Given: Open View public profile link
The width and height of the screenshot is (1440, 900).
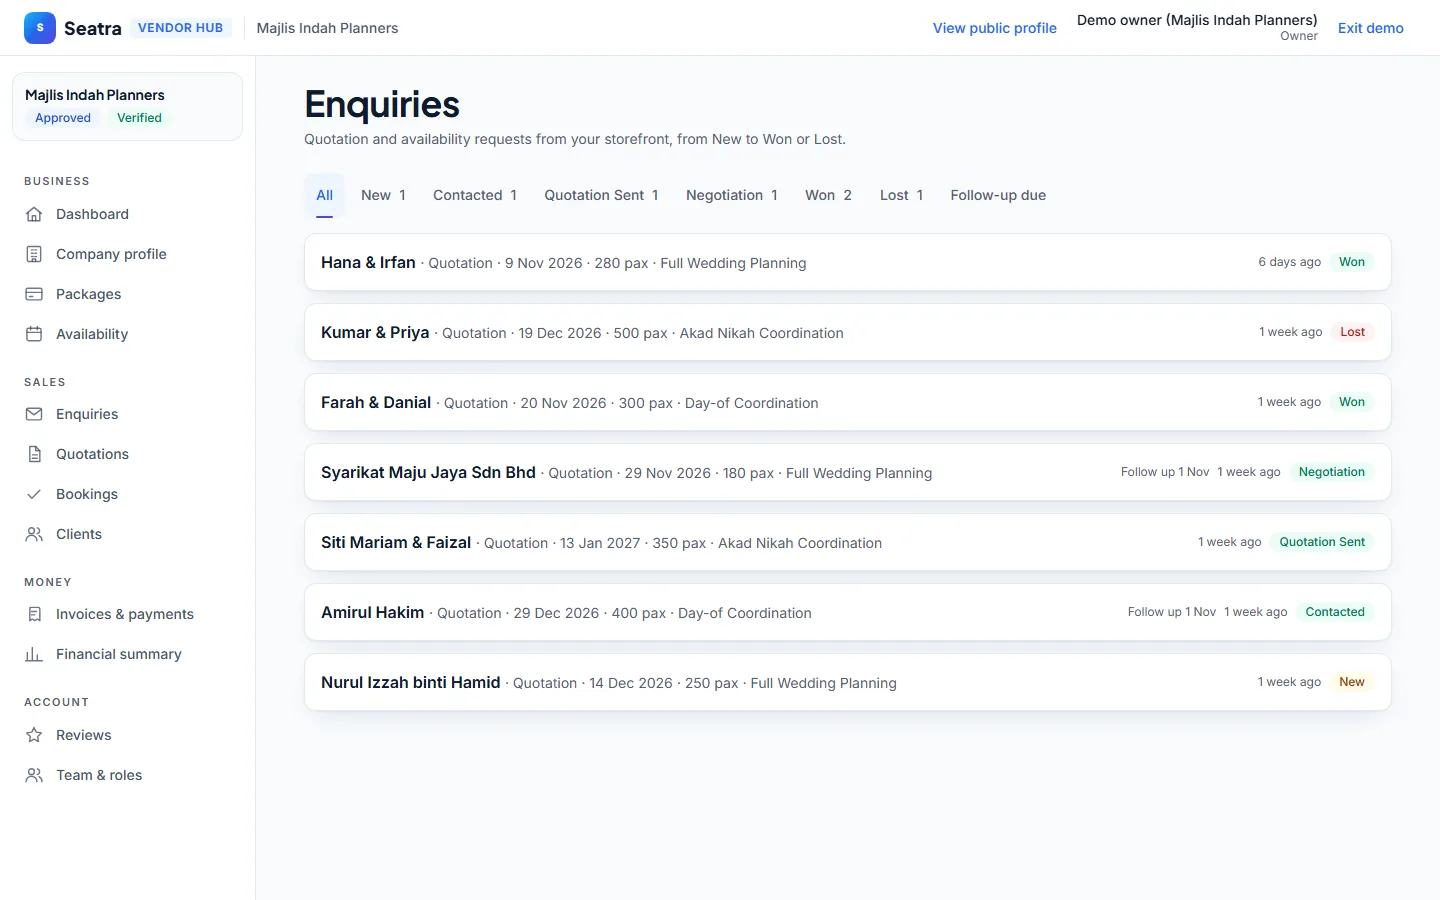Looking at the screenshot, I should point(995,28).
